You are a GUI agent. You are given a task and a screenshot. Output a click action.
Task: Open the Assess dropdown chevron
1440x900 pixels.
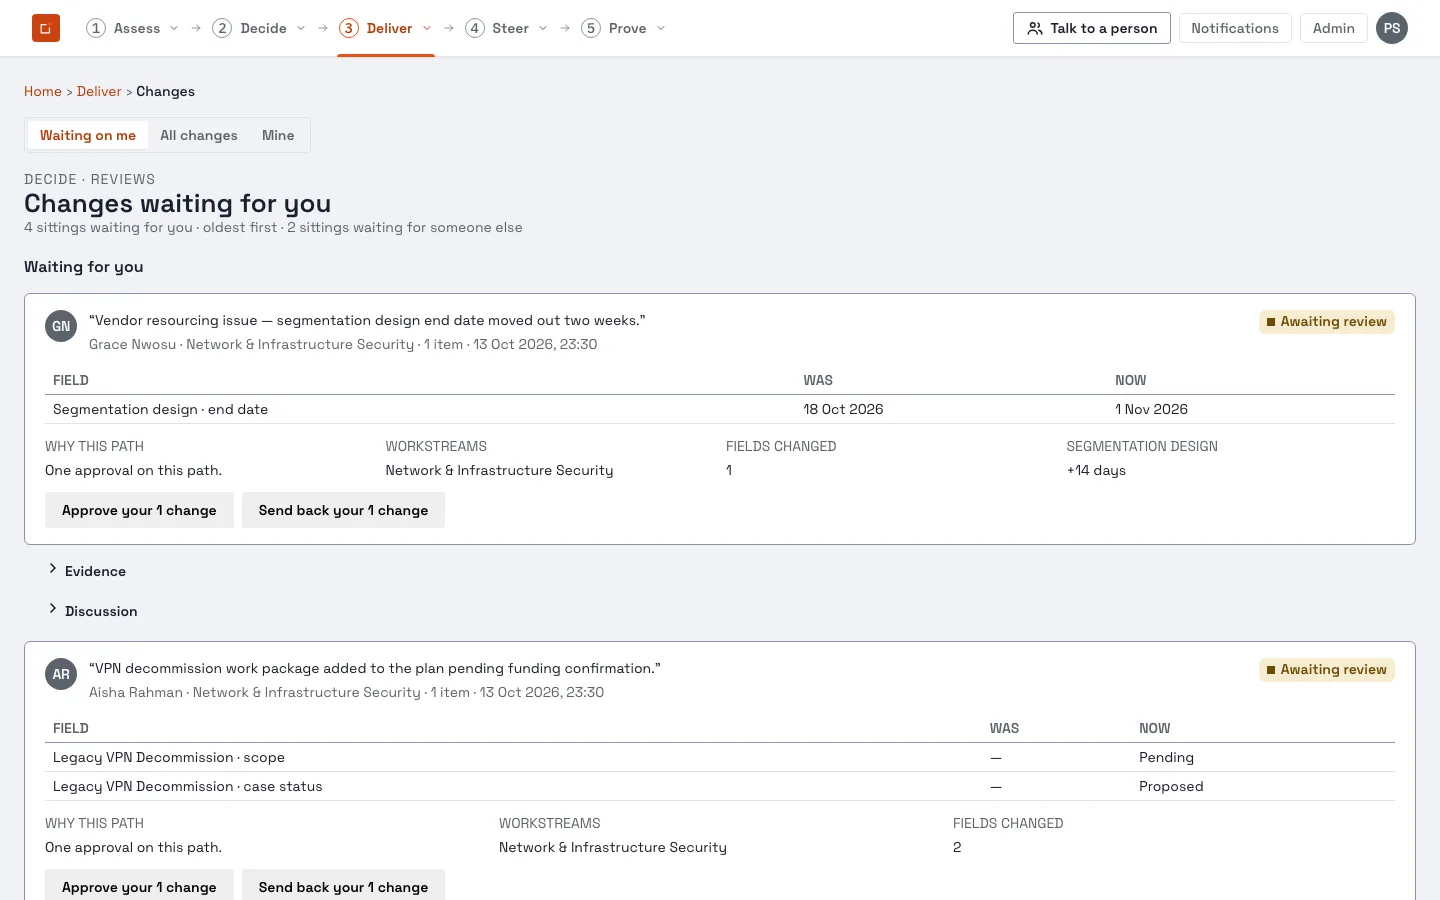coord(174,28)
